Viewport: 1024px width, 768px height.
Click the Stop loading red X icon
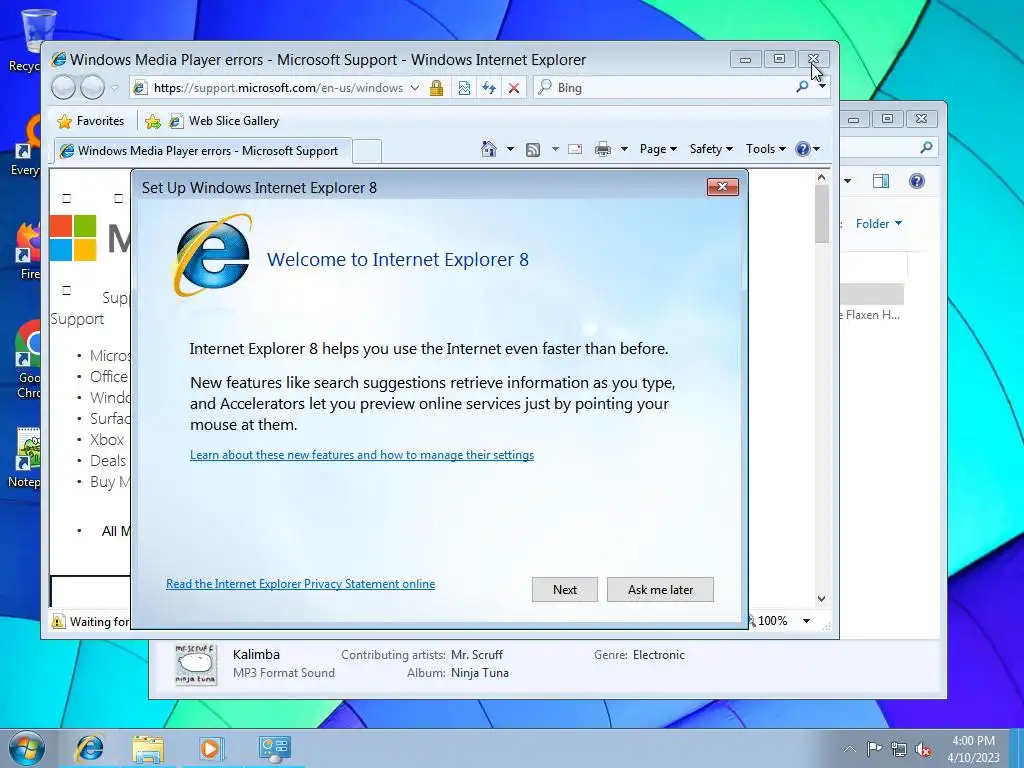coord(514,88)
